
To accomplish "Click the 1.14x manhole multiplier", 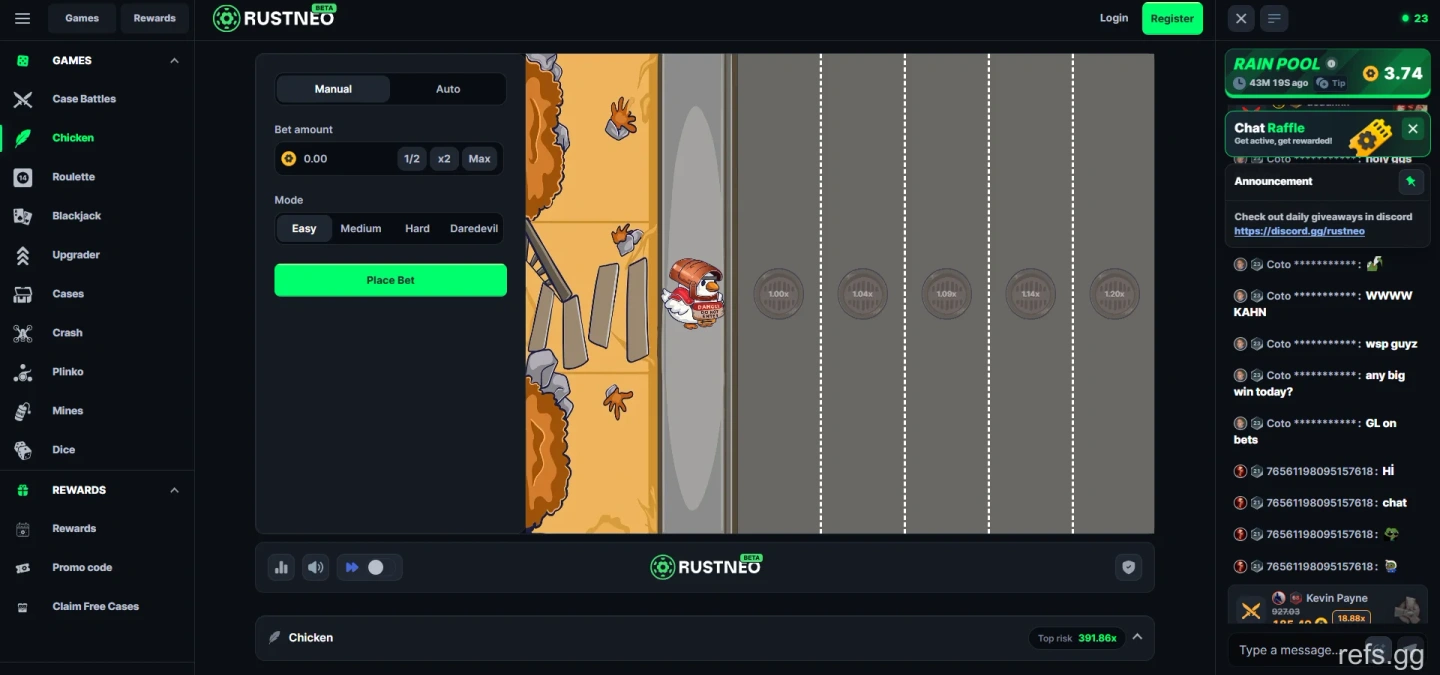I will point(1030,294).
